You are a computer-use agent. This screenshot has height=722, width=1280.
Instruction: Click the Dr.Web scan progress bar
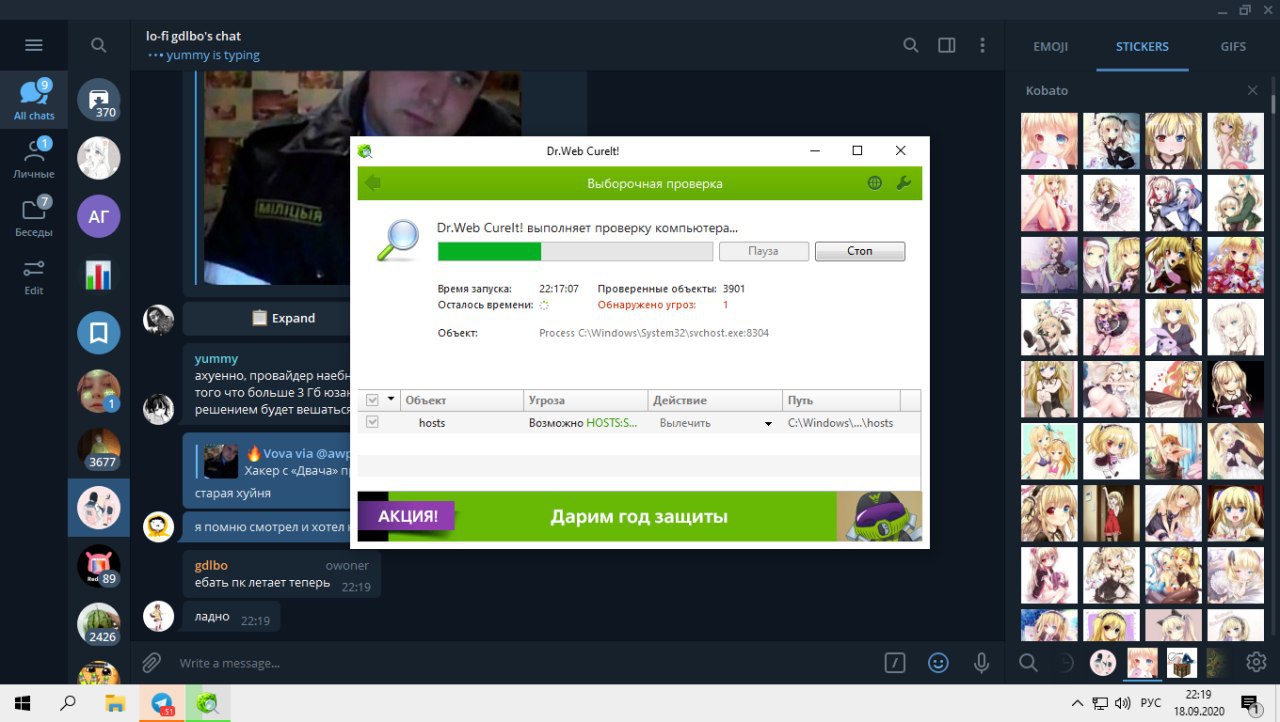tap(575, 251)
